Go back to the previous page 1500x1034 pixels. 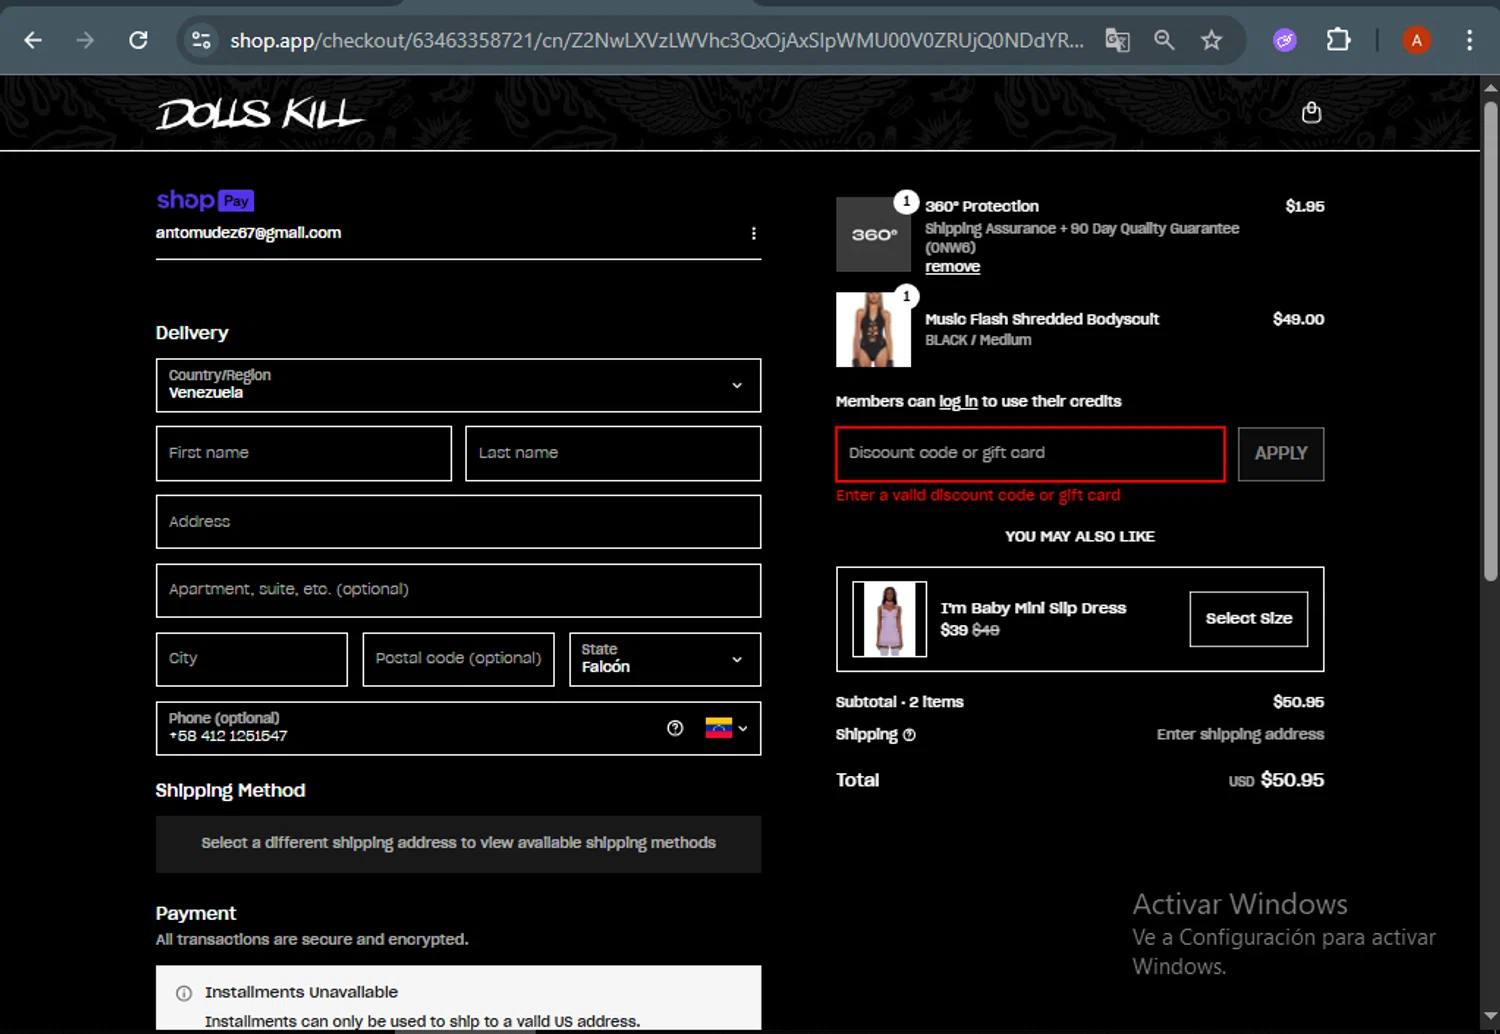[x=33, y=40]
